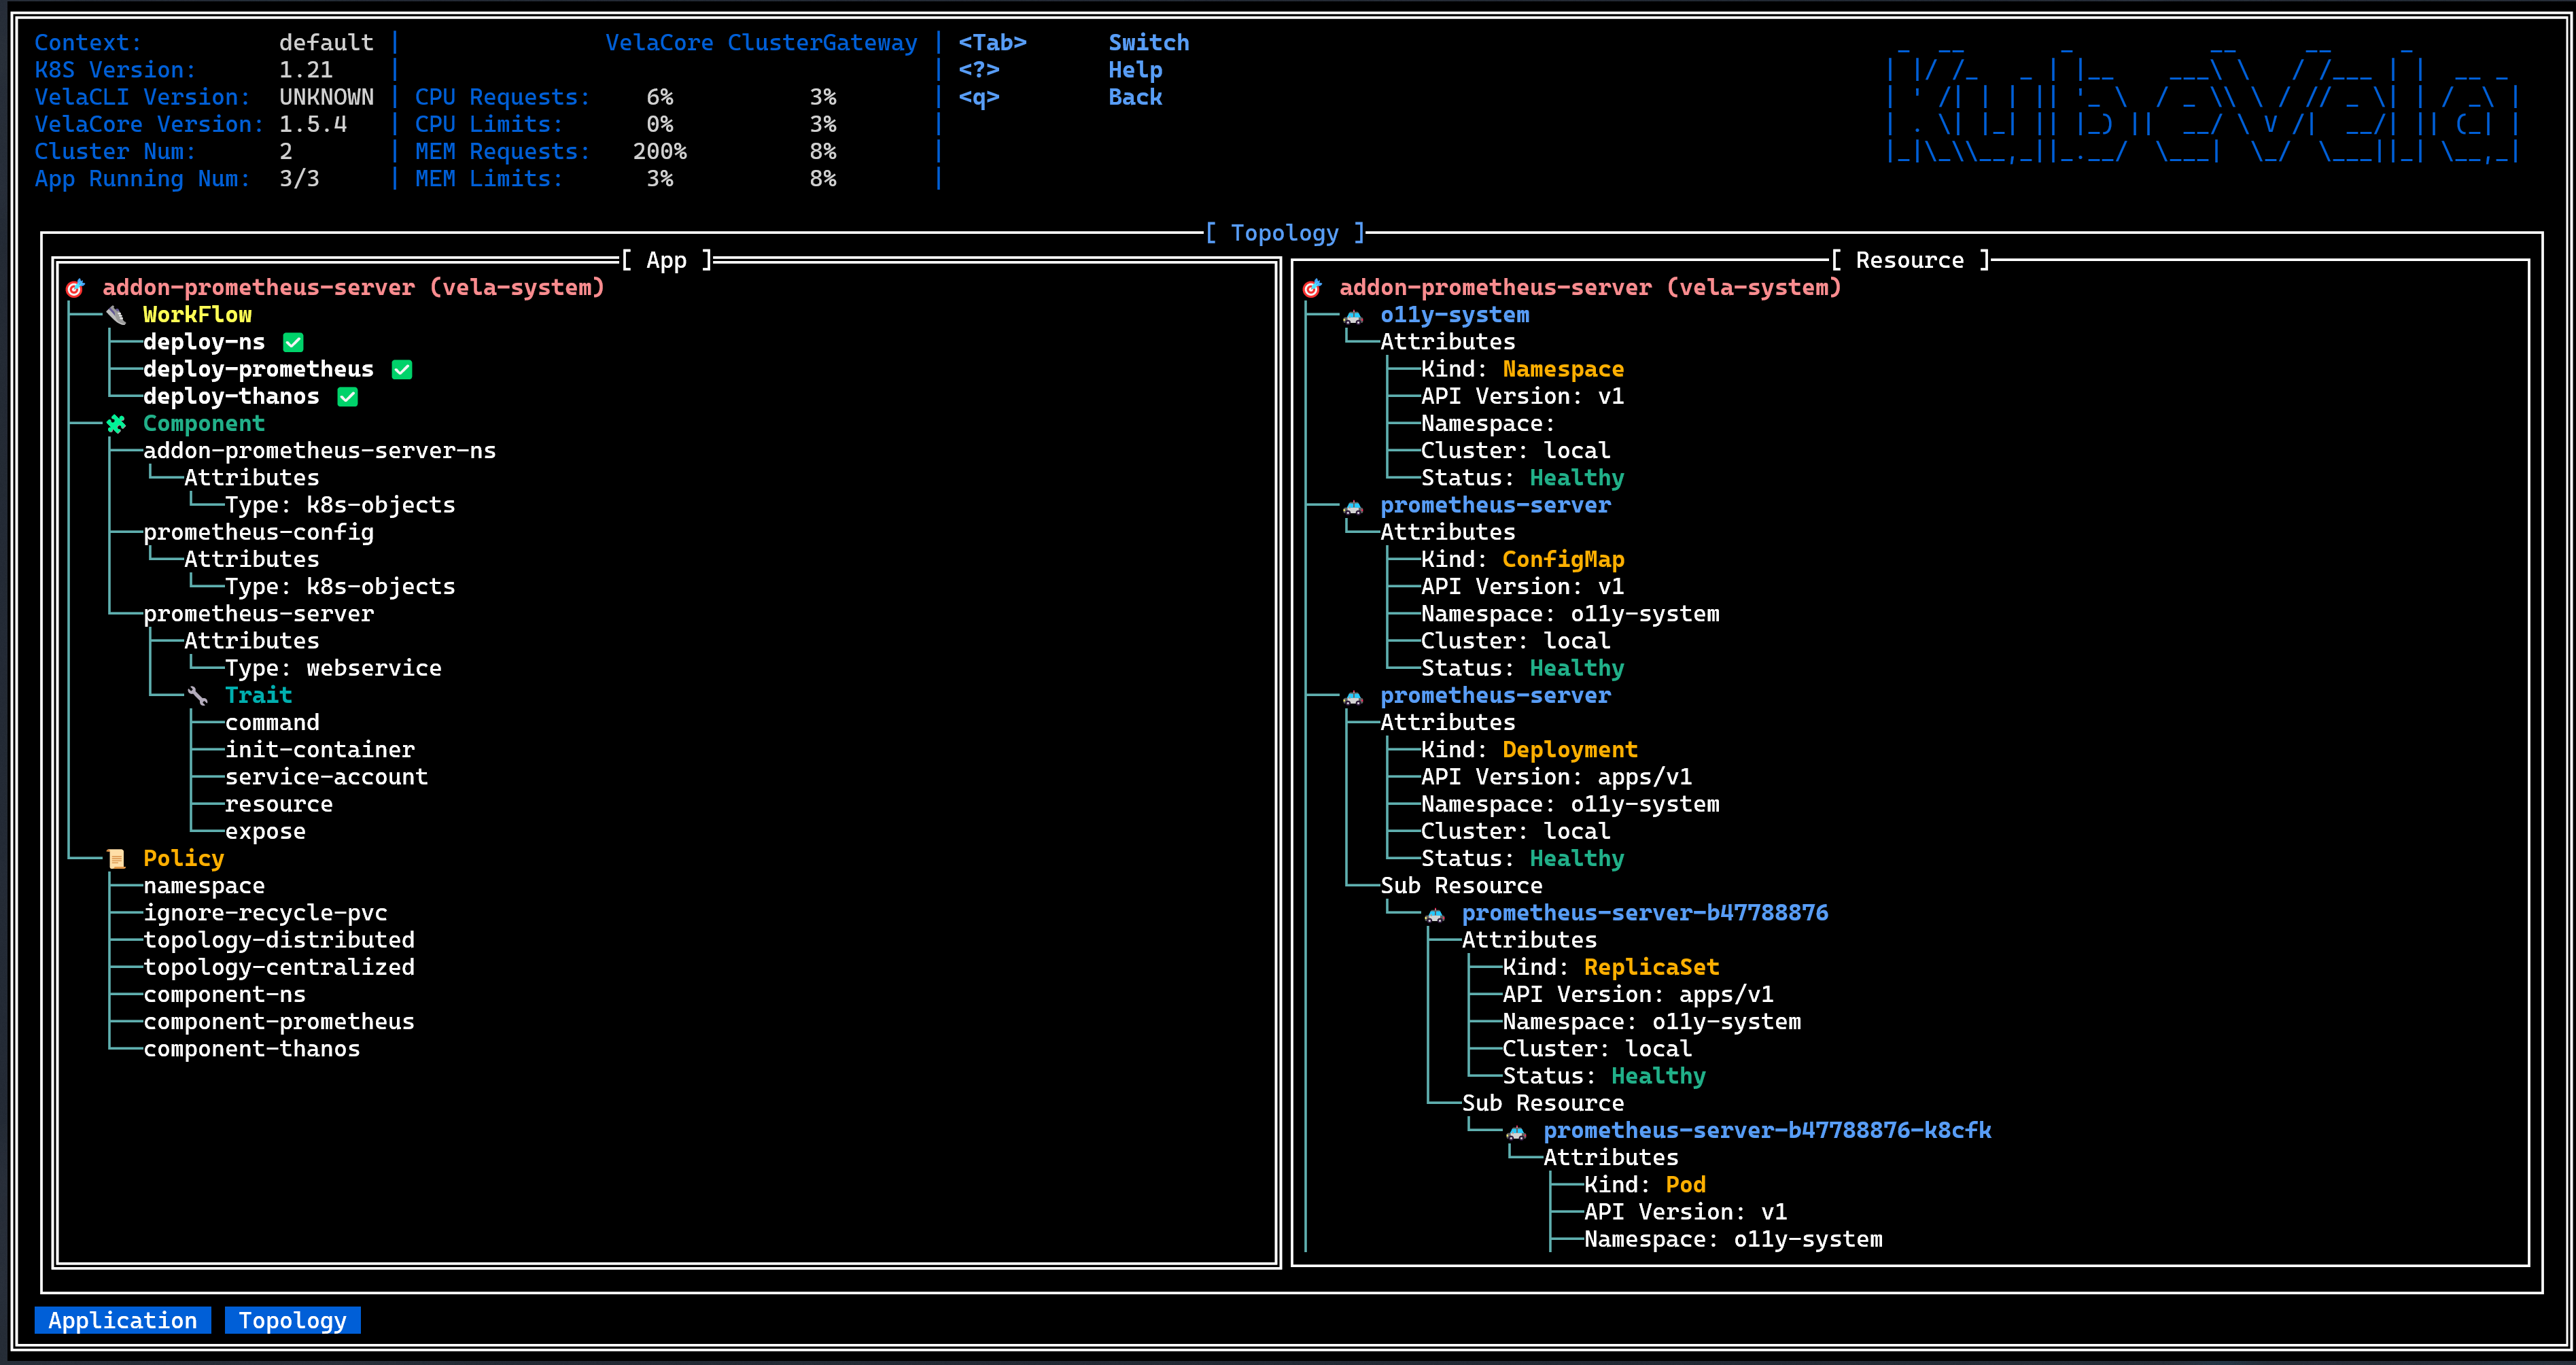The height and width of the screenshot is (1365, 2576).
Task: Click 'Kind: Namespace' attribute row
Action: click(x=1522, y=369)
